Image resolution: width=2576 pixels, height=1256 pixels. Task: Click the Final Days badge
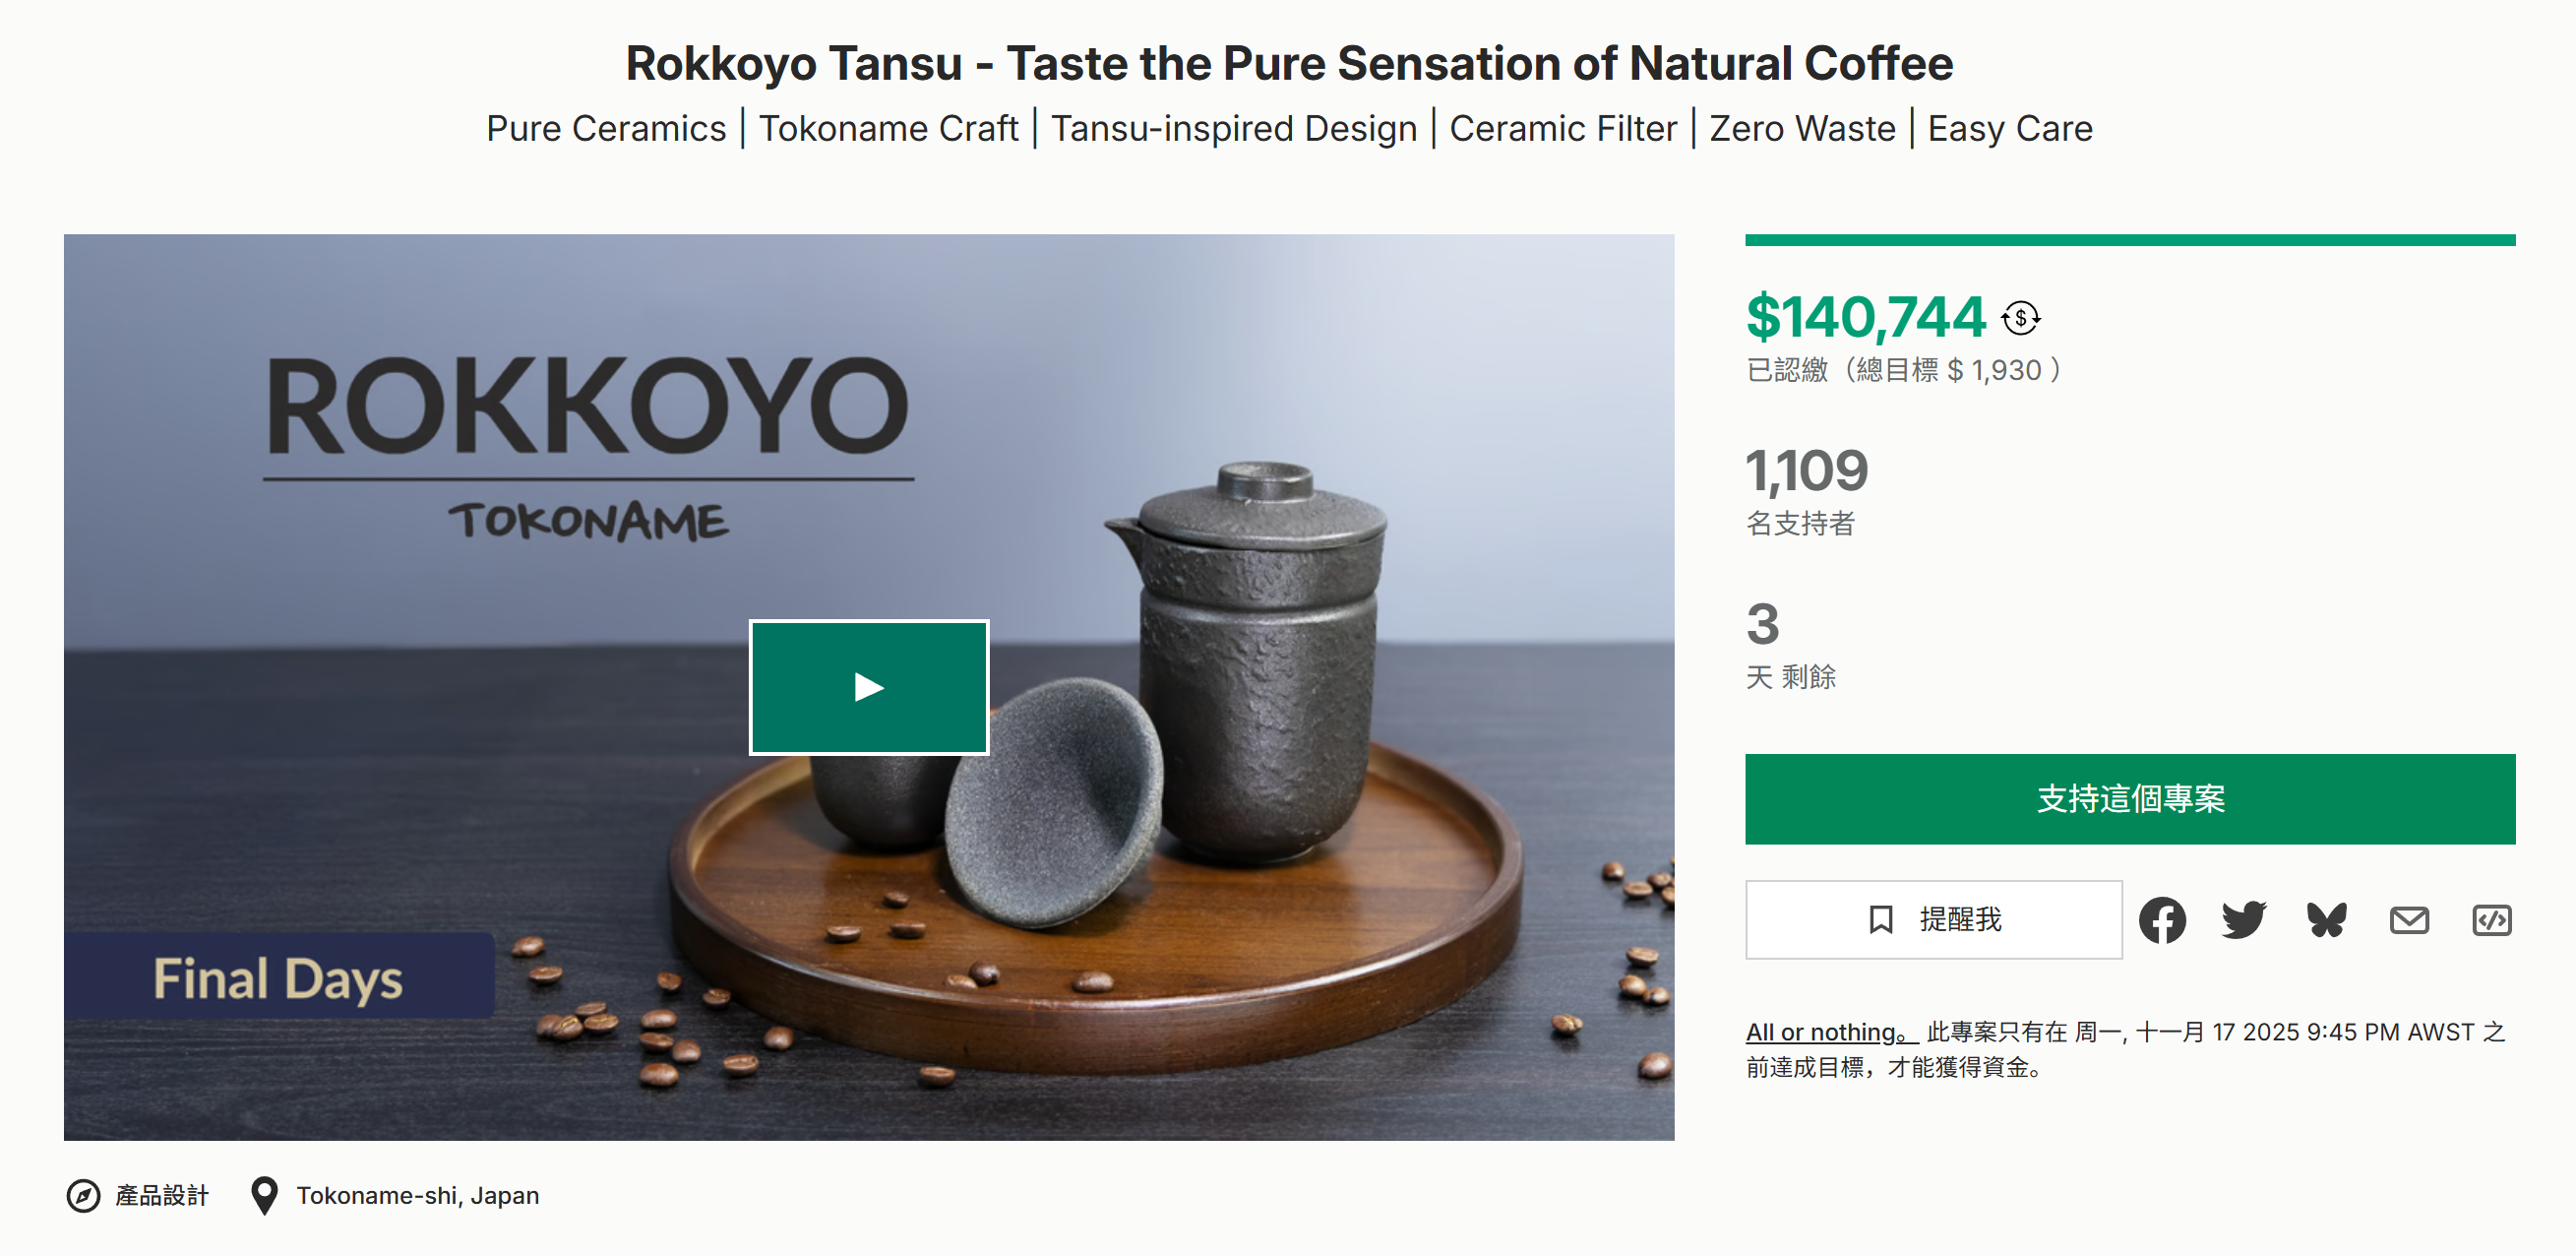(x=278, y=977)
